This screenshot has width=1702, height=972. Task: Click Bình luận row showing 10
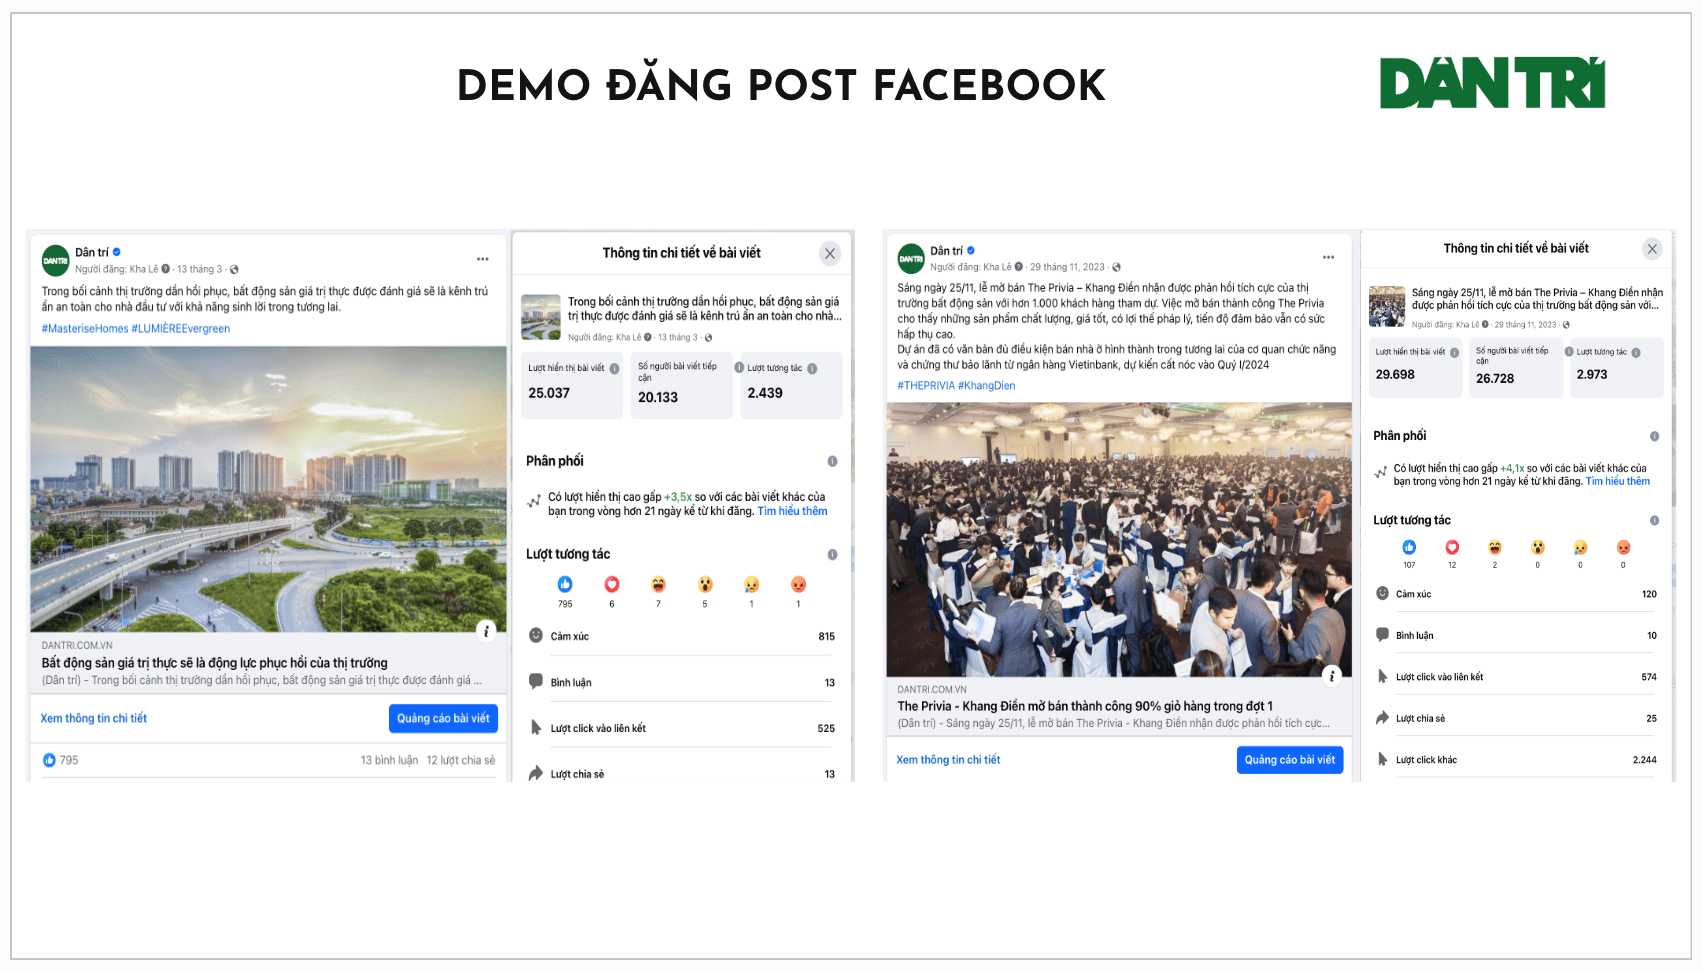pos(1516,635)
